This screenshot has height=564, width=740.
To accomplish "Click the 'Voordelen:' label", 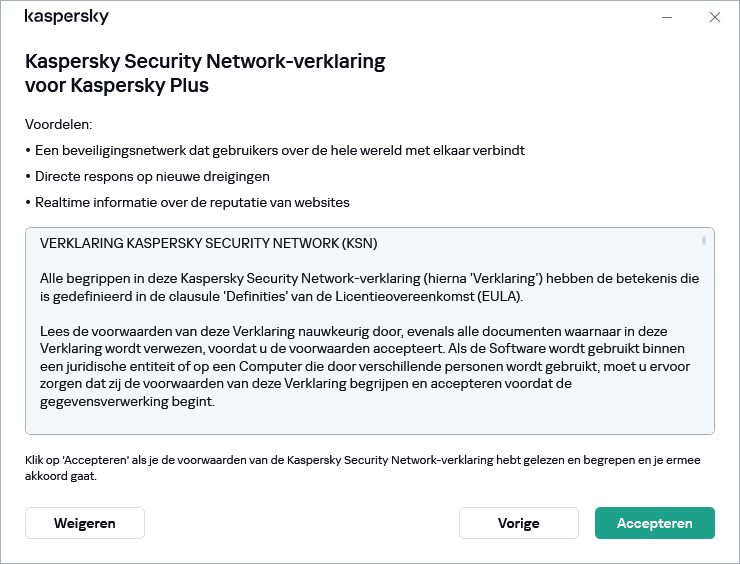I will coord(59,125).
